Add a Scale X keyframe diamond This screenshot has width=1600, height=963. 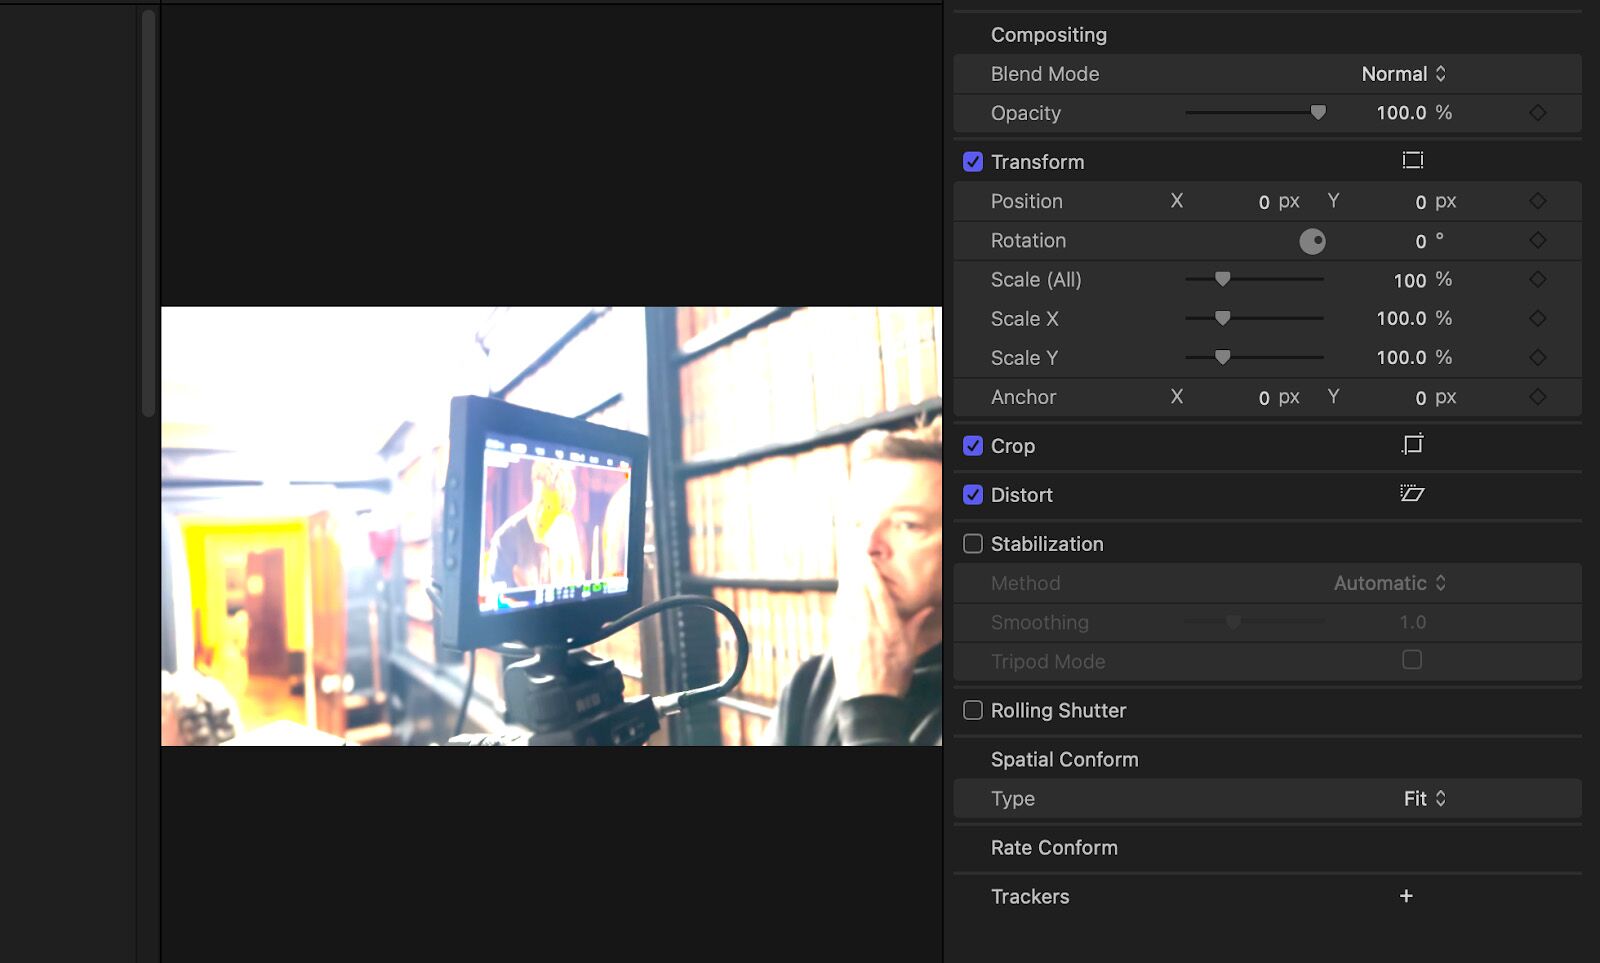[x=1537, y=318]
